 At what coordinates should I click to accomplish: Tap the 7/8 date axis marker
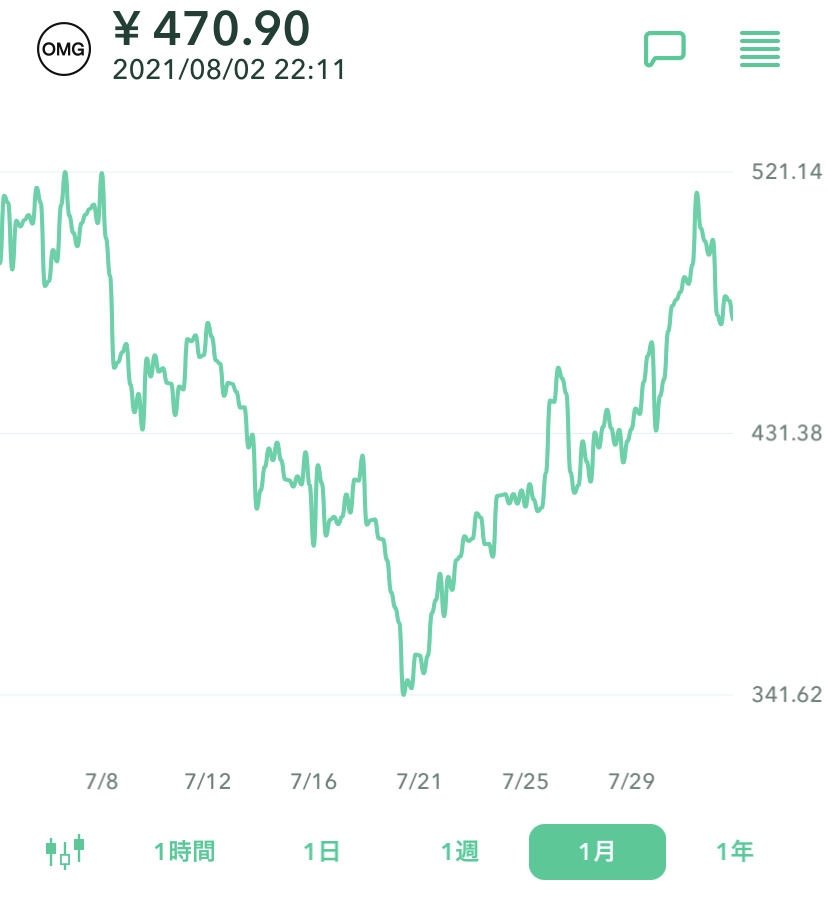[102, 781]
